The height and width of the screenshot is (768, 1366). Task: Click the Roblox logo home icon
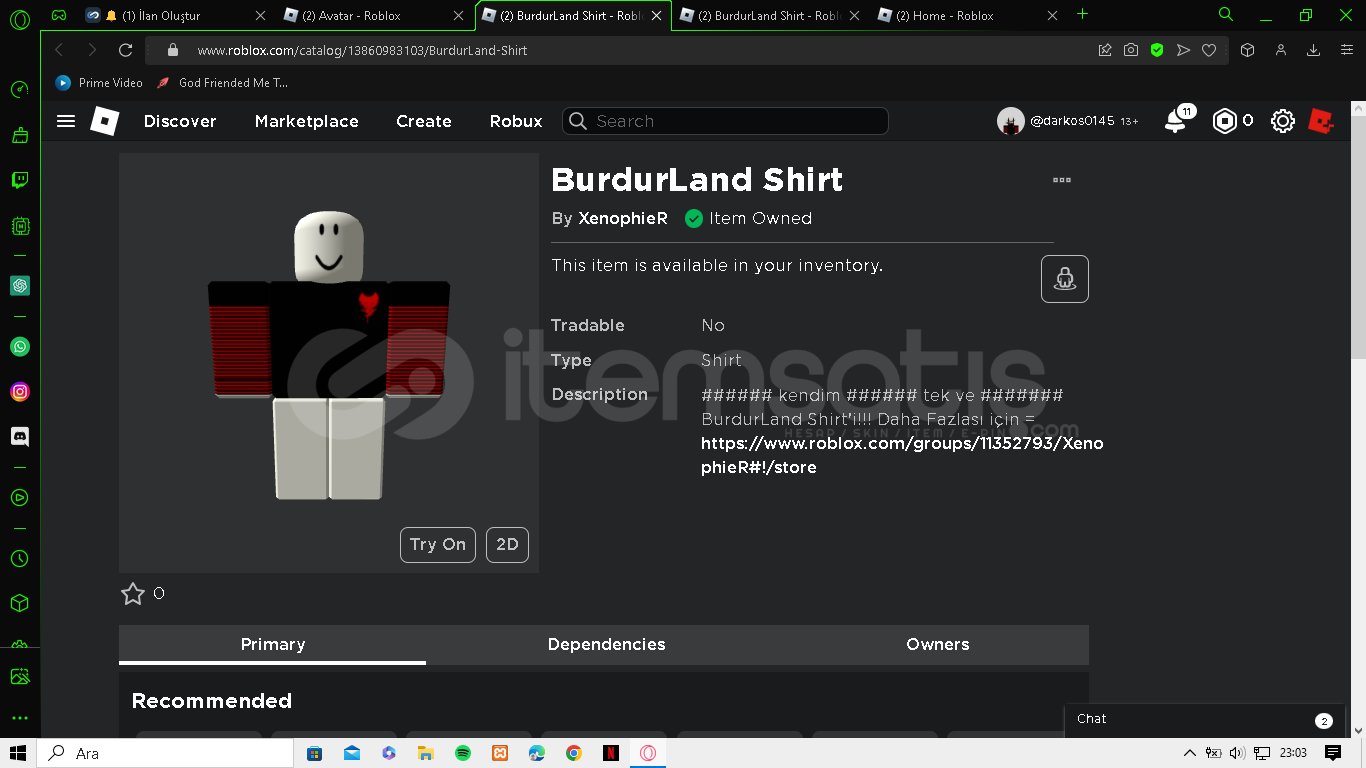pyautogui.click(x=104, y=121)
